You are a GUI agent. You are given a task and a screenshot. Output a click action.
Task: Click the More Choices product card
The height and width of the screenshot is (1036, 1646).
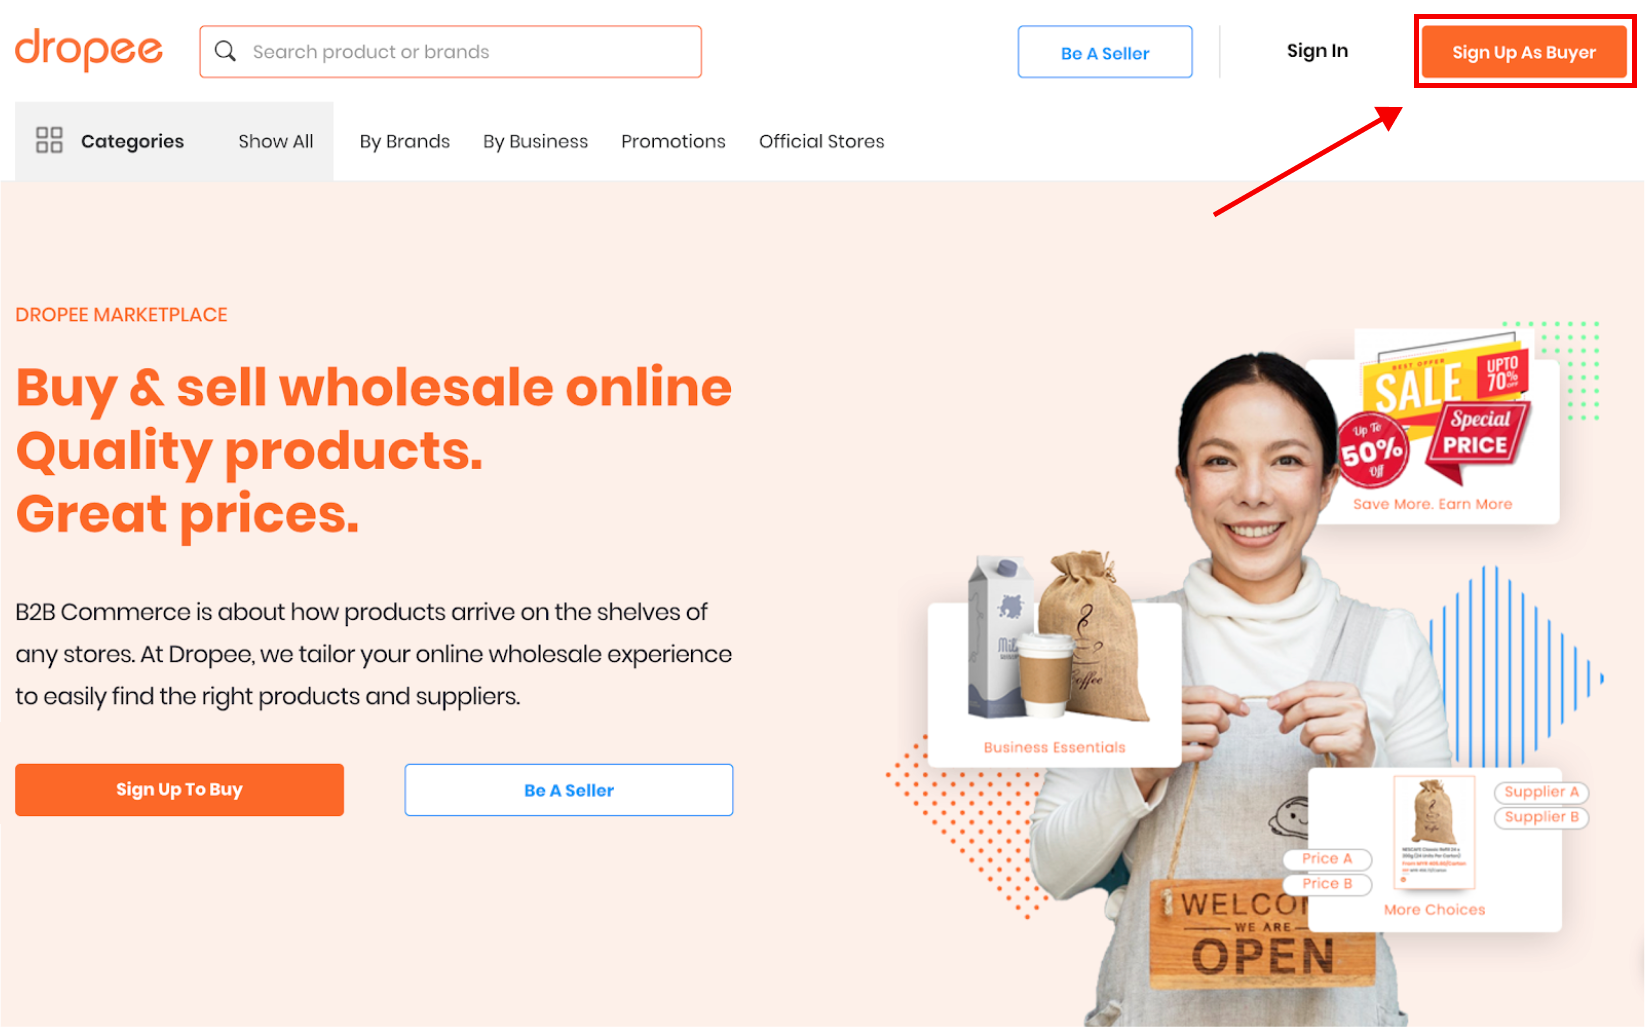1435,850
